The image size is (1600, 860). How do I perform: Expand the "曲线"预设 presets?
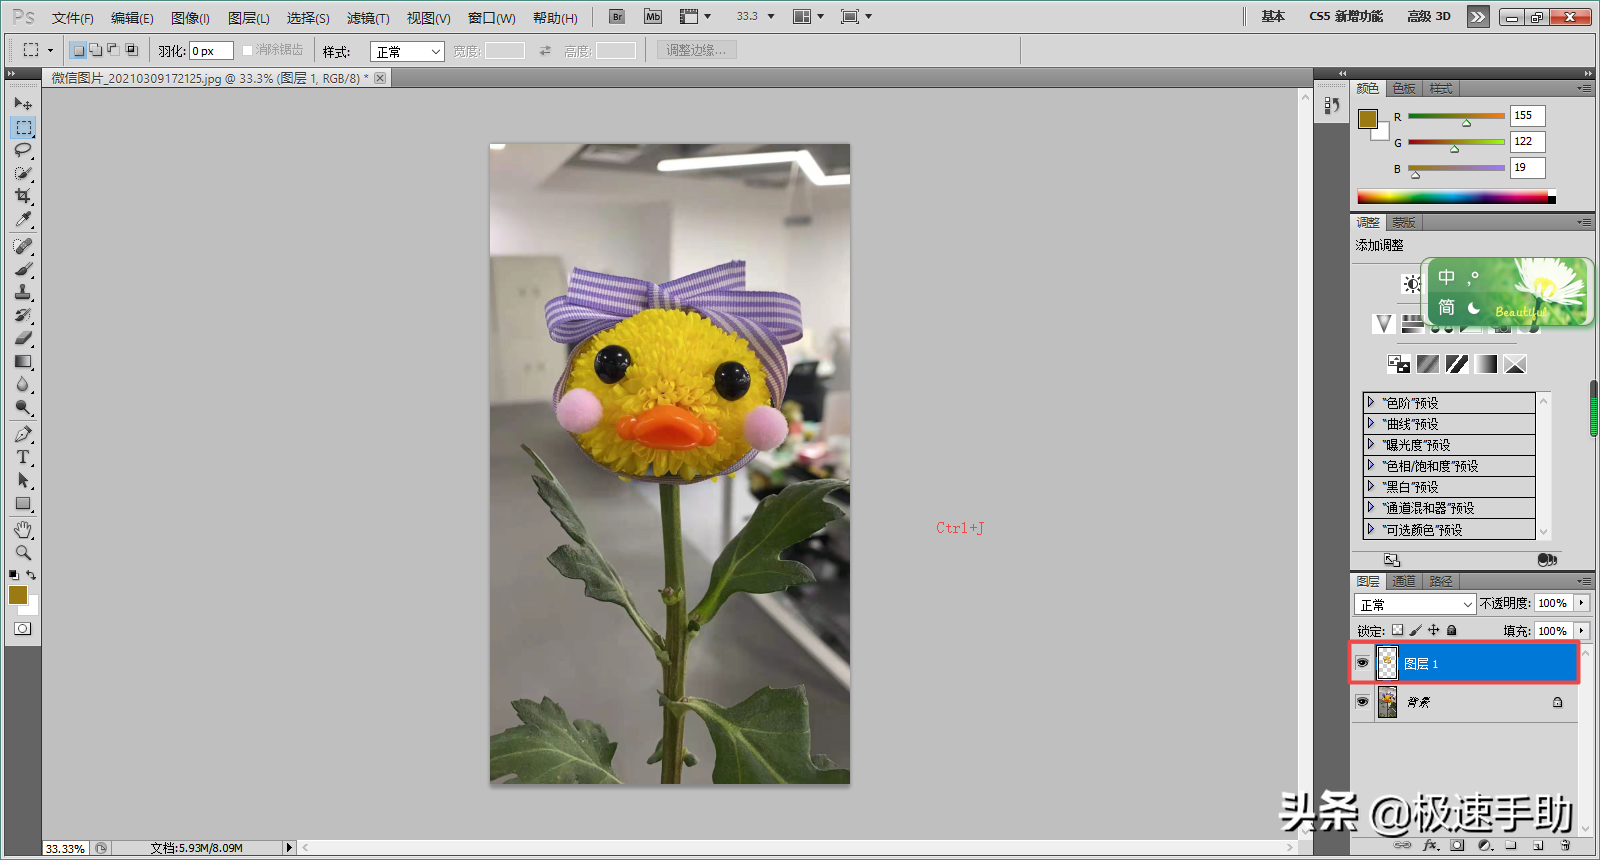click(1371, 423)
